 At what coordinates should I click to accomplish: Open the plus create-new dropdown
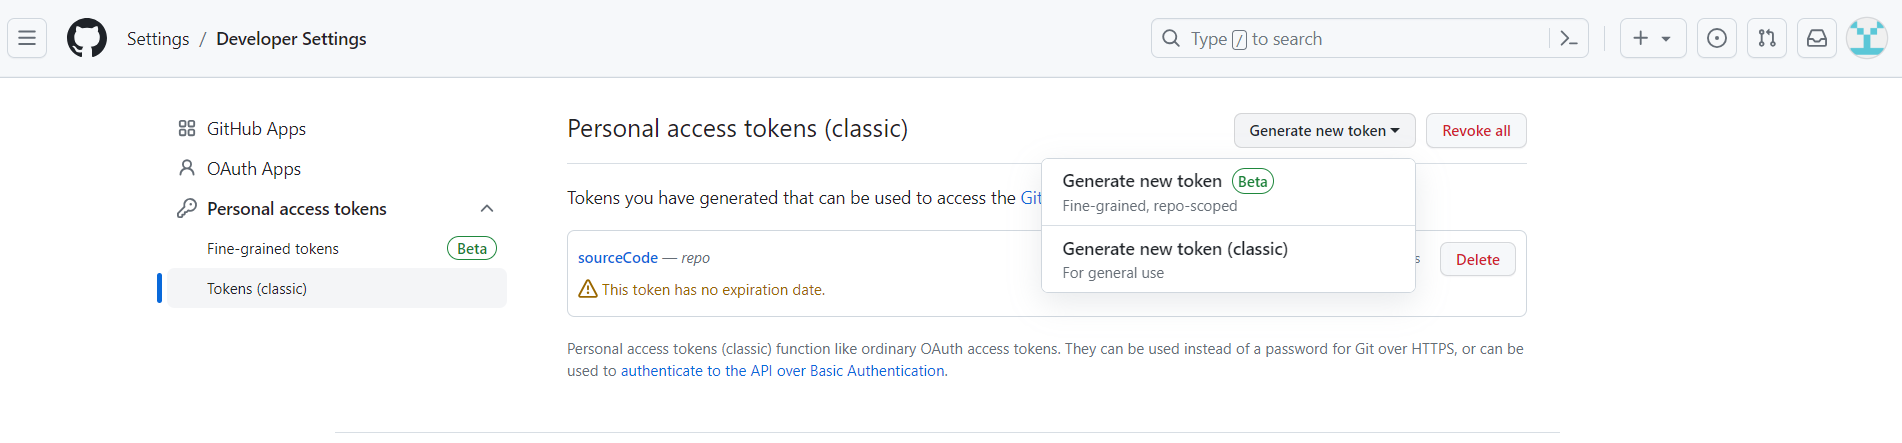click(1652, 39)
